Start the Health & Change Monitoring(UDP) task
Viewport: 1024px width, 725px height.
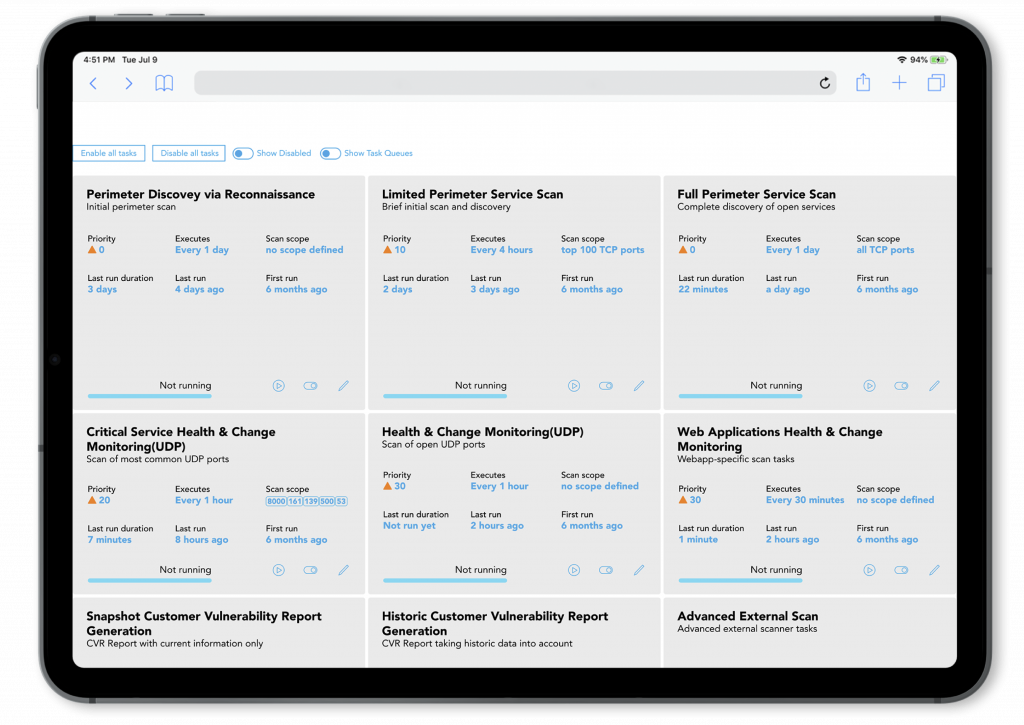click(574, 570)
